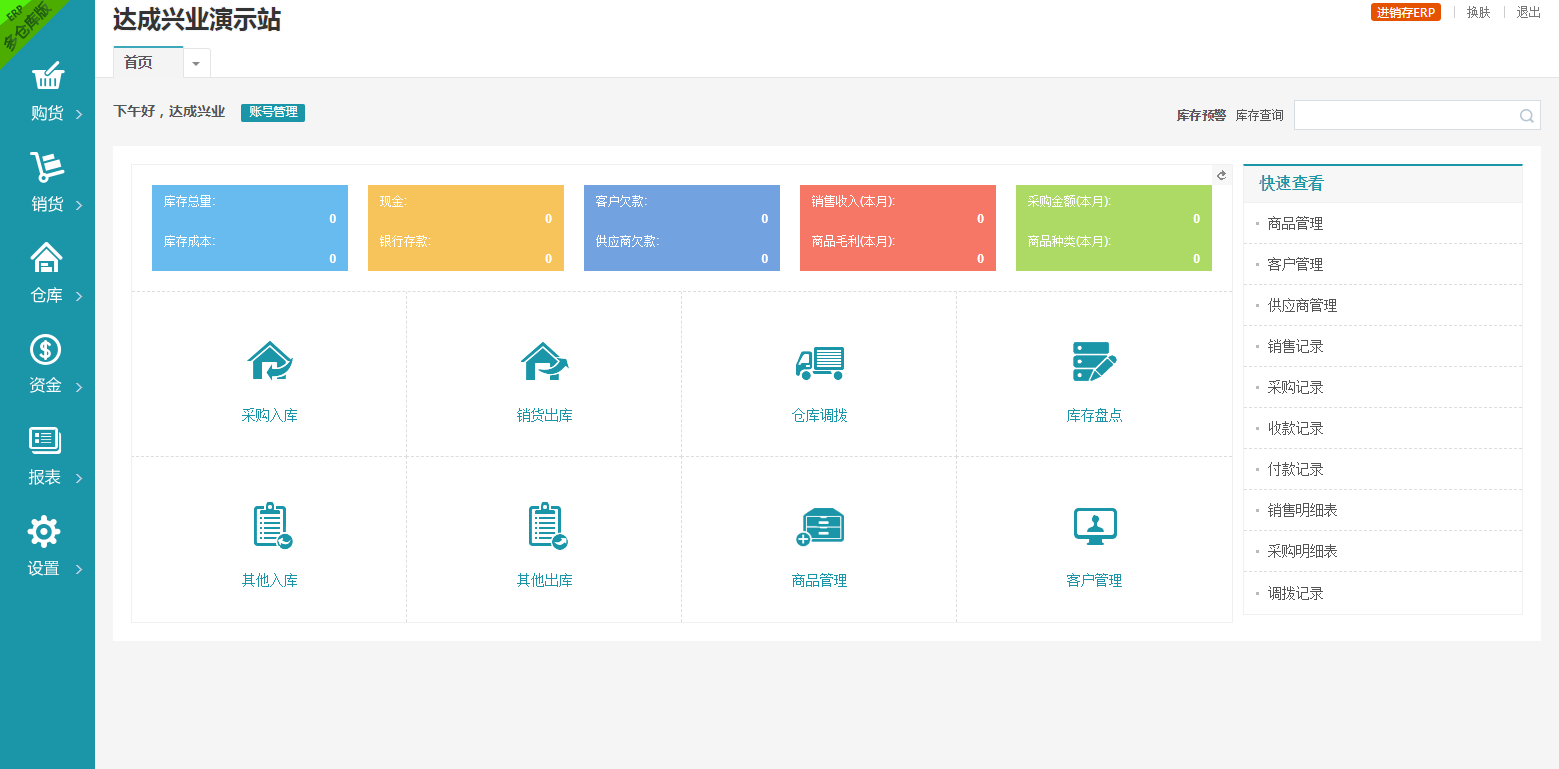This screenshot has width=1559, height=769.
Task: Click the 商品管理 drawer icon
Action: tap(819, 526)
